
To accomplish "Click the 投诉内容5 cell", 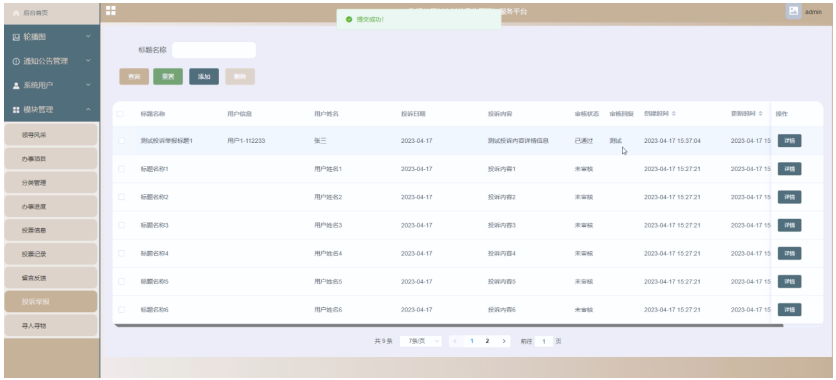I will tap(502, 281).
